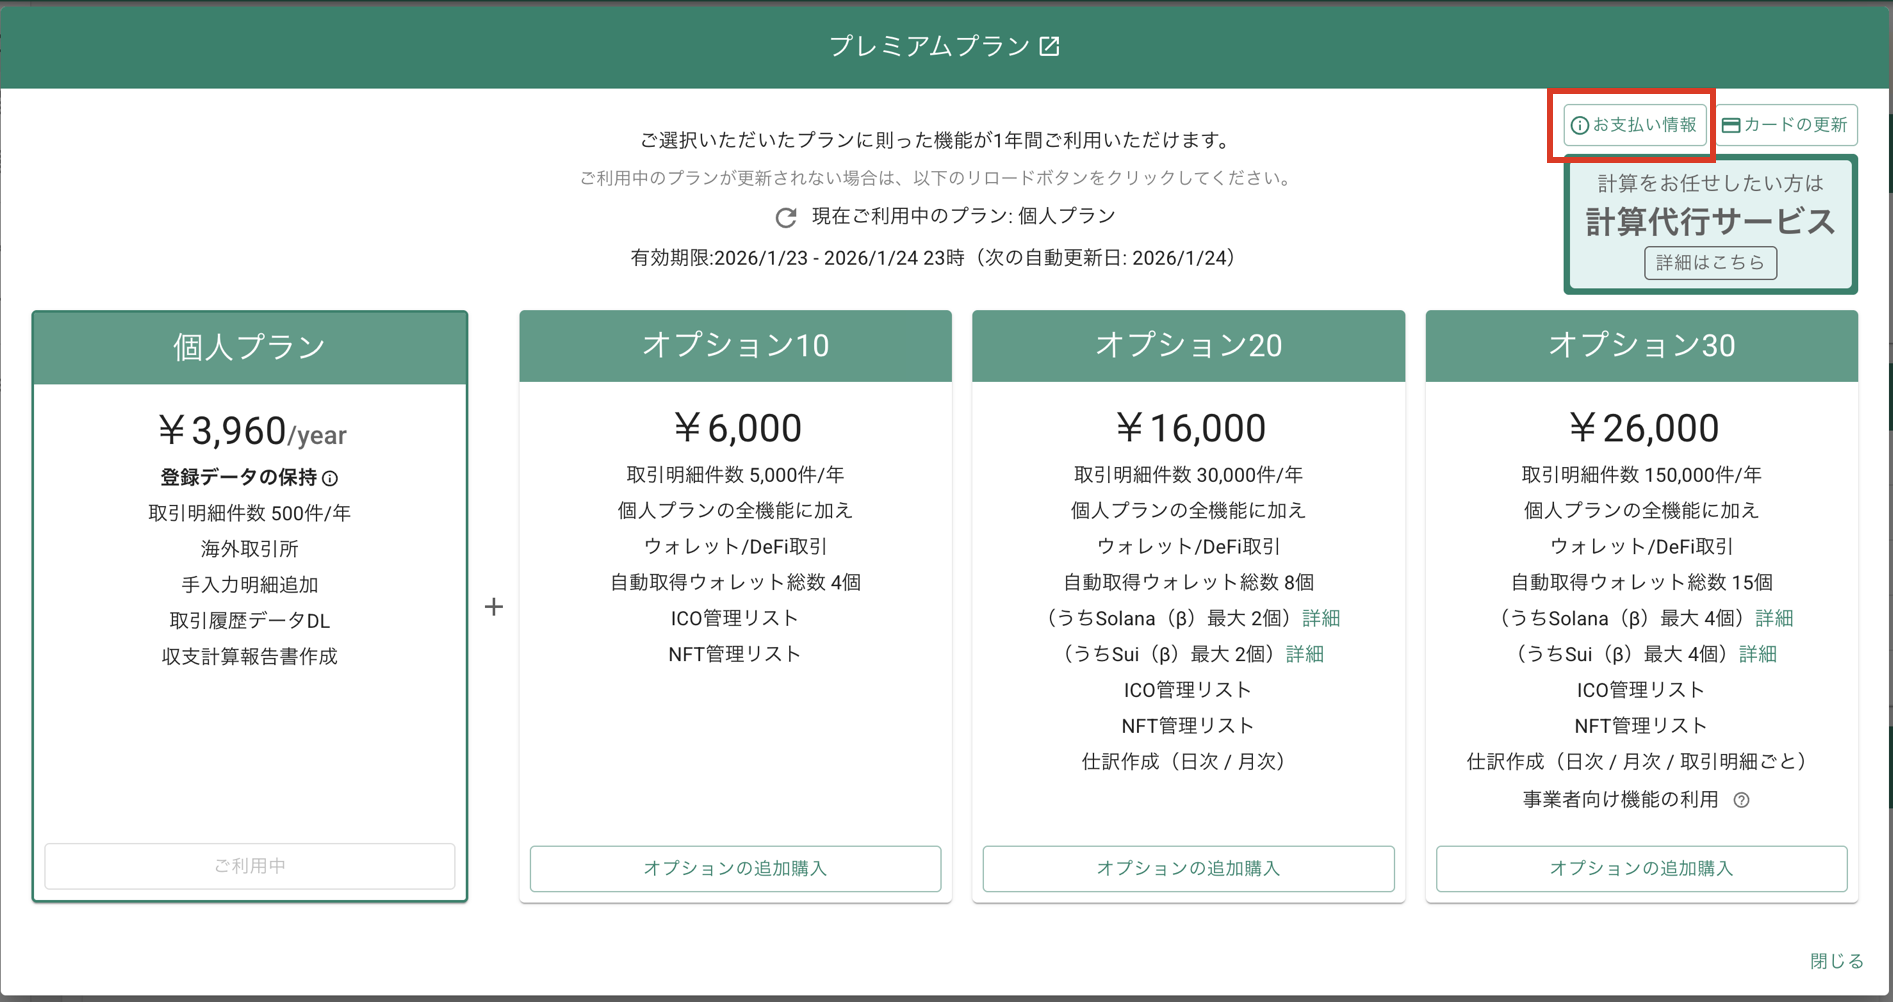Viewport: 1894px width, 1002px height.
Task: Click the disabled ご利用中 button on 個人プラン
Action: [x=250, y=866]
